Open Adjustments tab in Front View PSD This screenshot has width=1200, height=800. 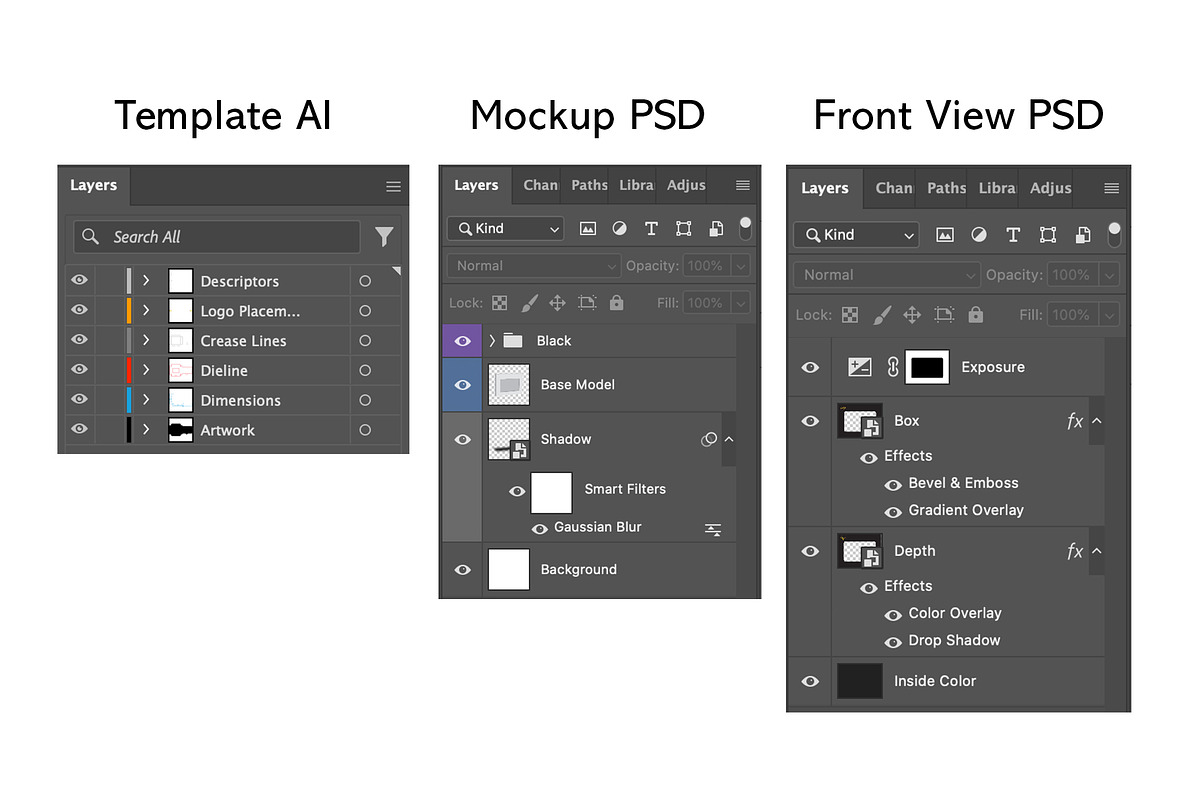(x=1050, y=188)
